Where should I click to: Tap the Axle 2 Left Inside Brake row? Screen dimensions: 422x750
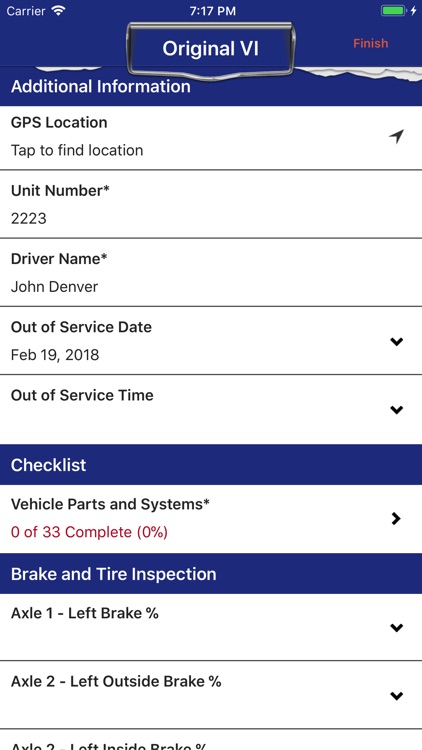(211, 740)
